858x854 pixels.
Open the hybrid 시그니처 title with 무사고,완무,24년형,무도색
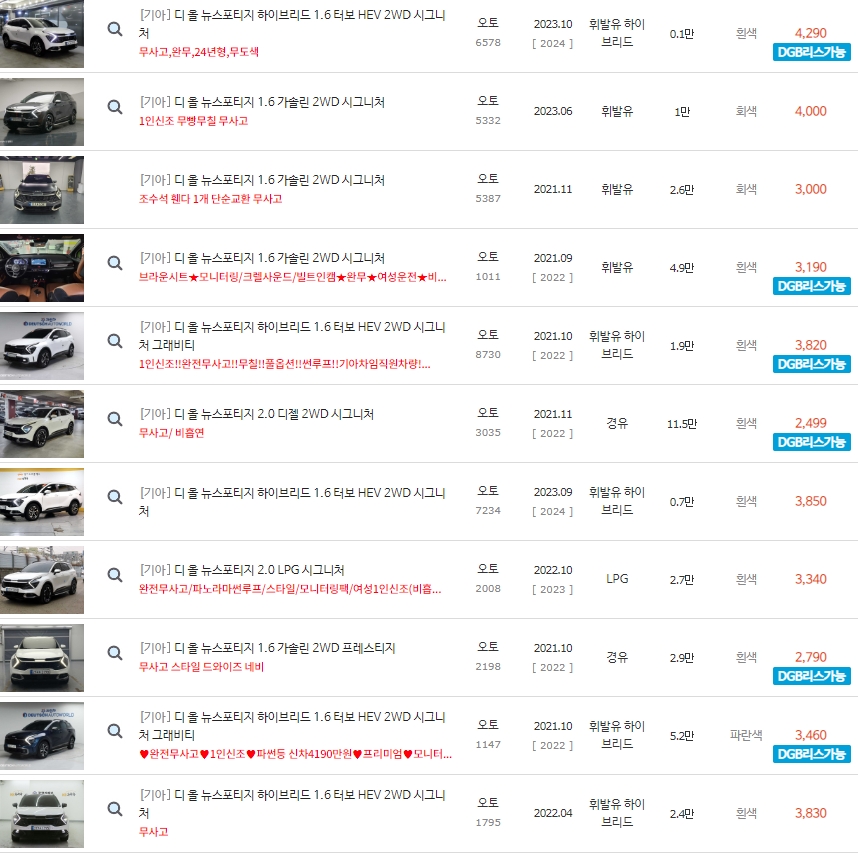292,24
